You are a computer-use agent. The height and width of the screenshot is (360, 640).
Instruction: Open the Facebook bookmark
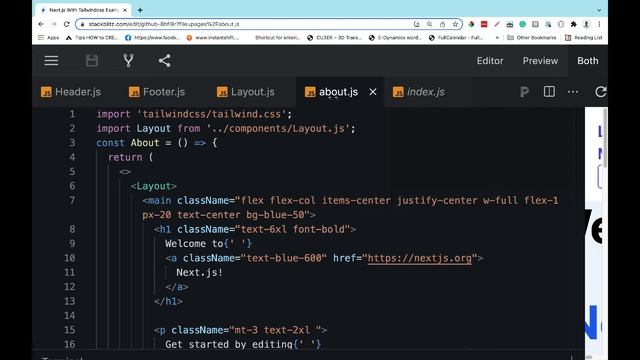(152, 38)
